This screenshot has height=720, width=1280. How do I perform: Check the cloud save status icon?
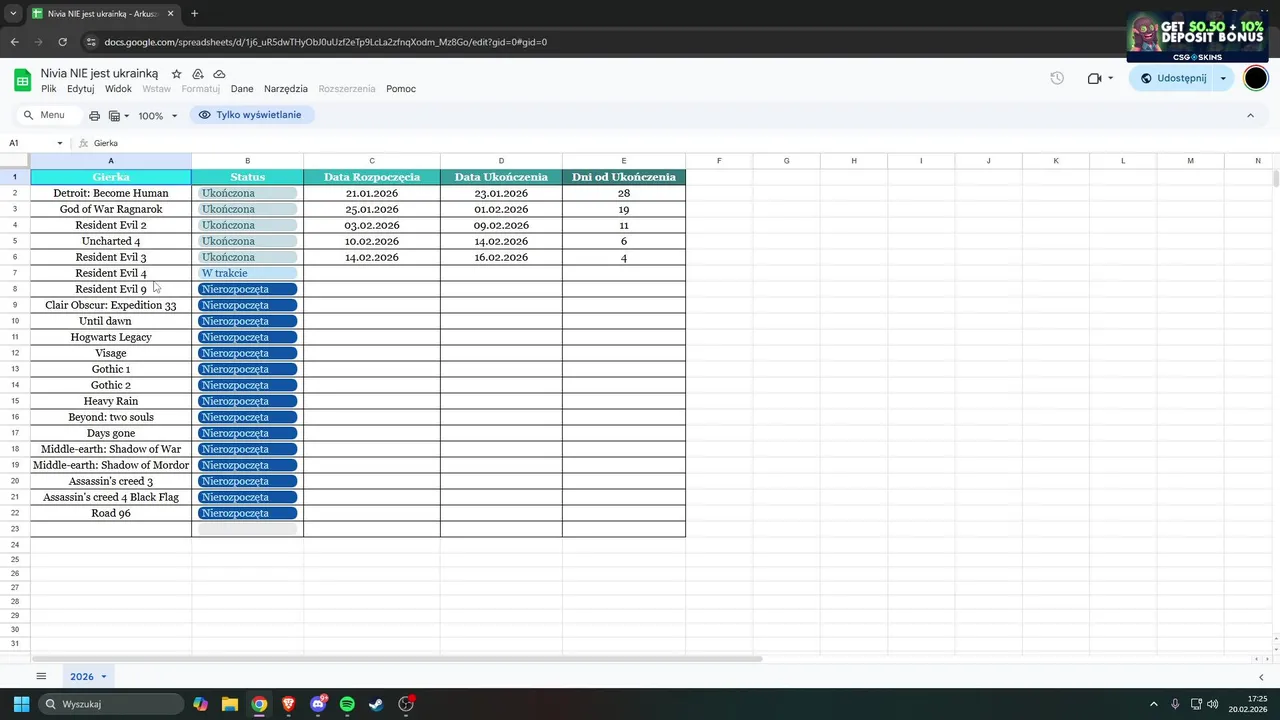pyautogui.click(x=219, y=74)
